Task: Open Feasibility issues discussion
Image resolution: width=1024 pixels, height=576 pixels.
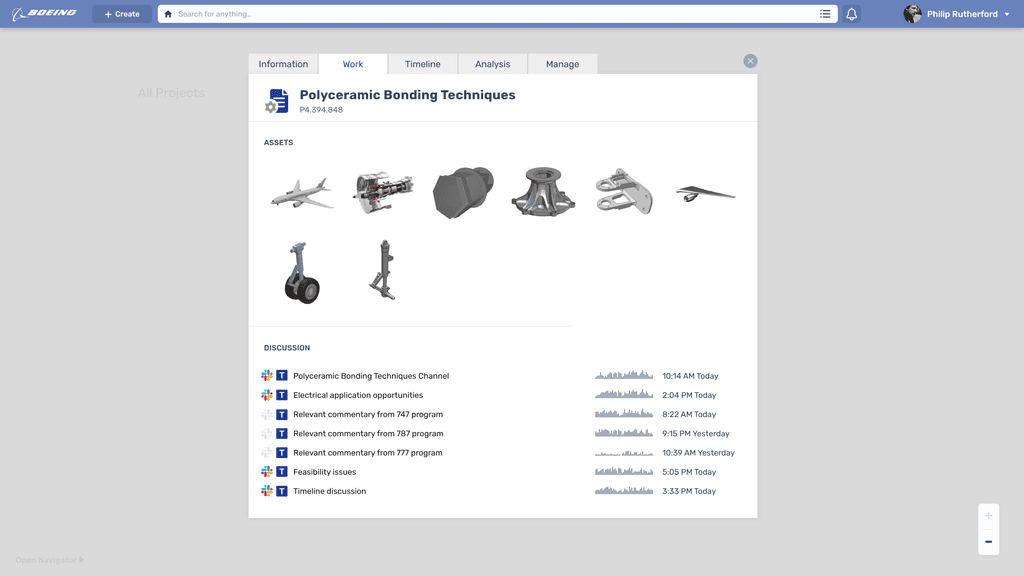Action: click(325, 472)
